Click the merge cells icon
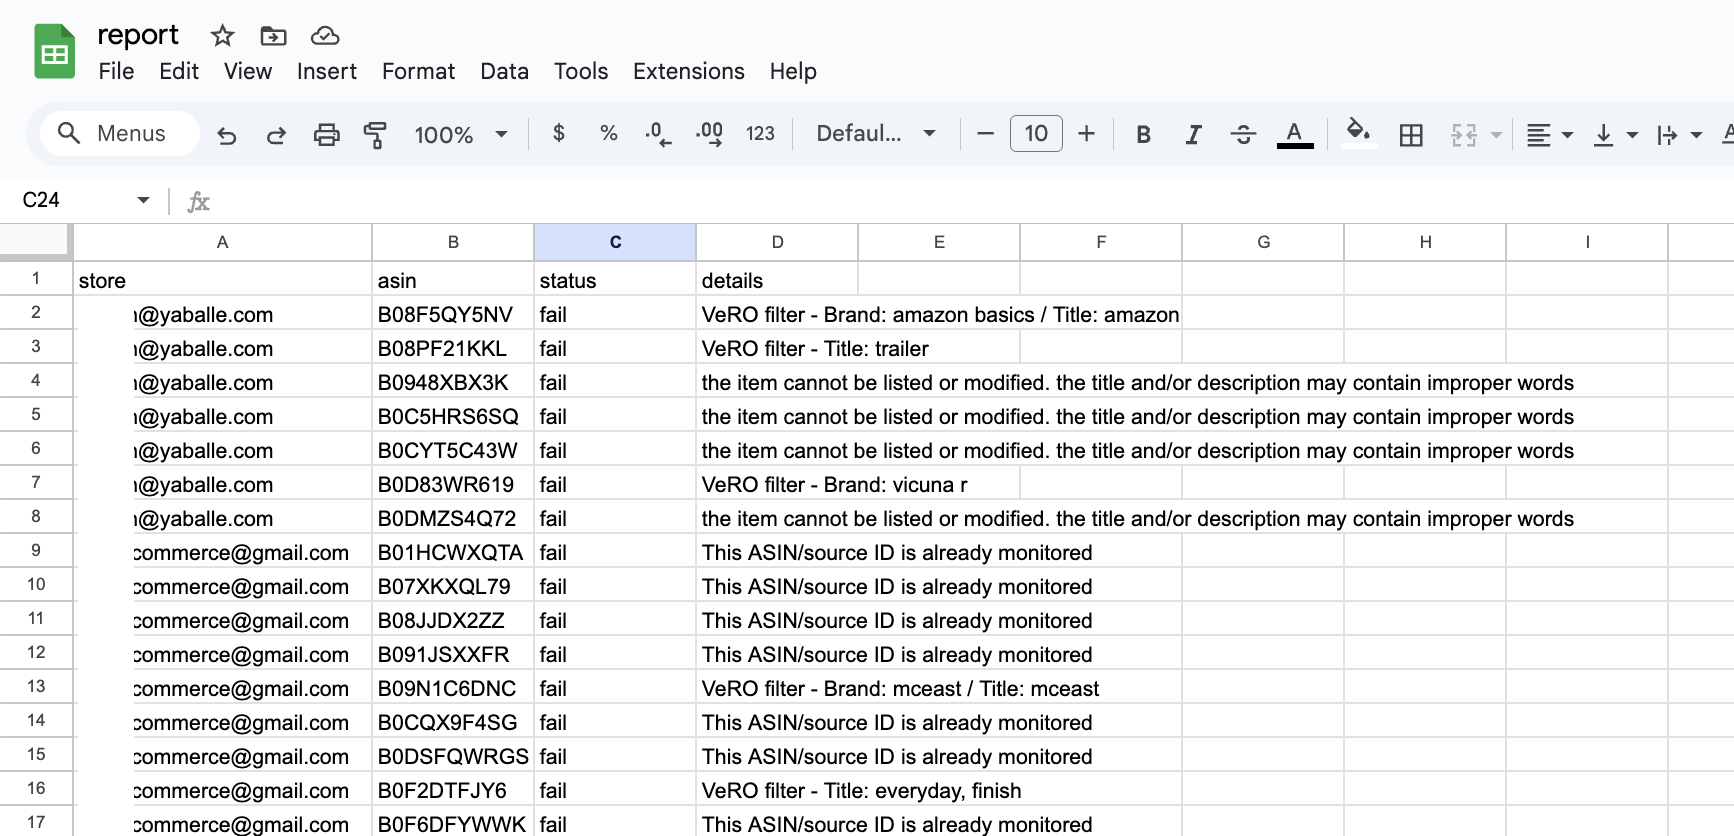The image size is (1734, 836). (x=1464, y=134)
